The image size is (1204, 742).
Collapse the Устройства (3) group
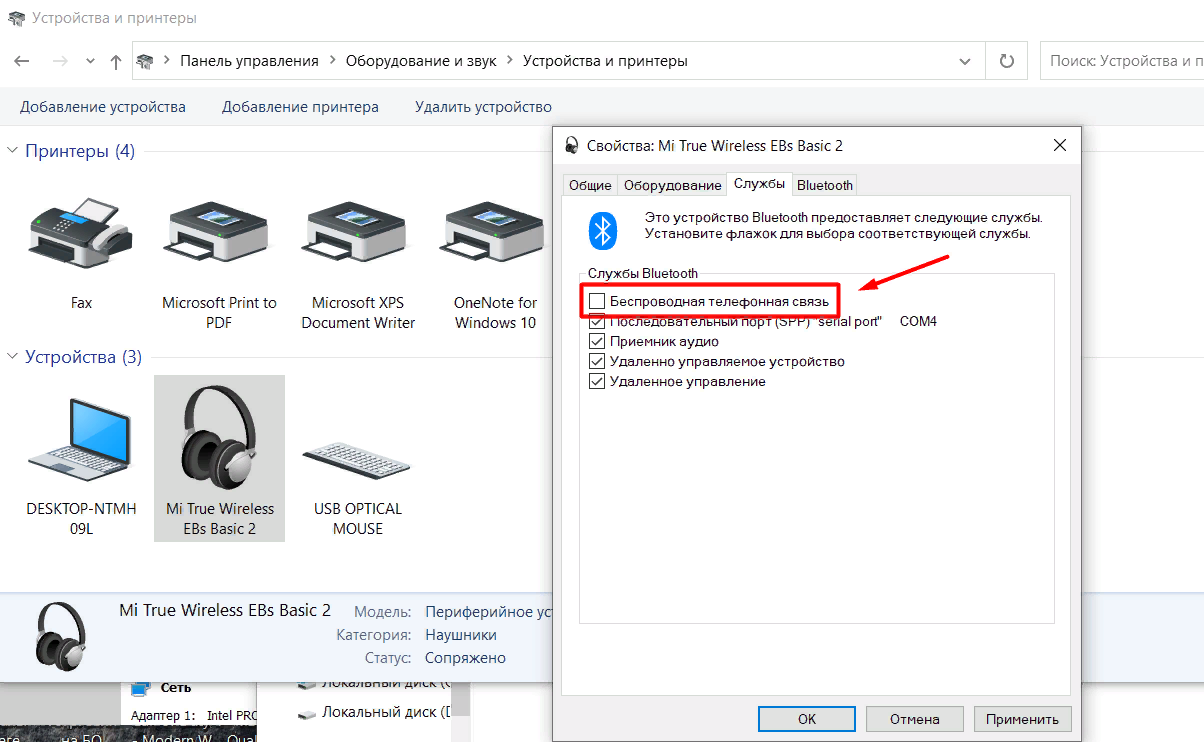[x=13, y=356]
